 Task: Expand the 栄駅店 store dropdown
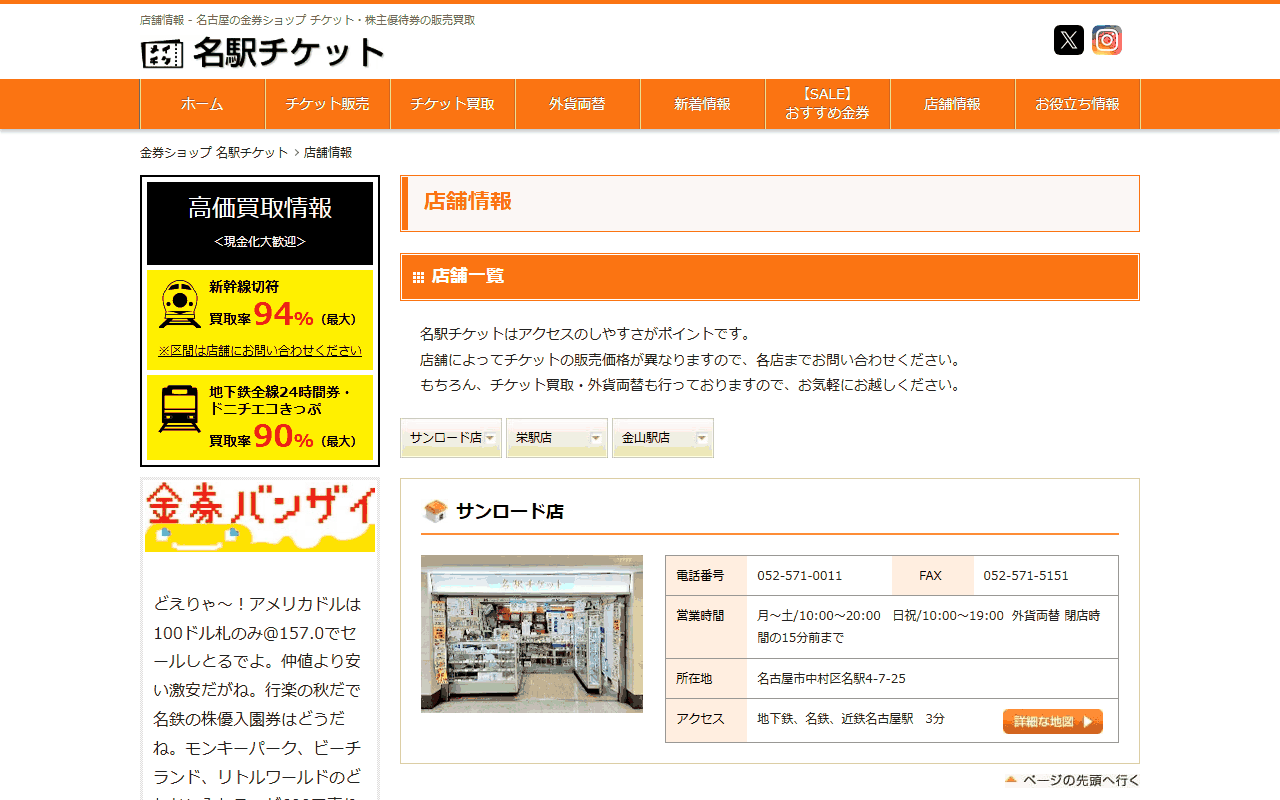pyautogui.click(x=557, y=438)
